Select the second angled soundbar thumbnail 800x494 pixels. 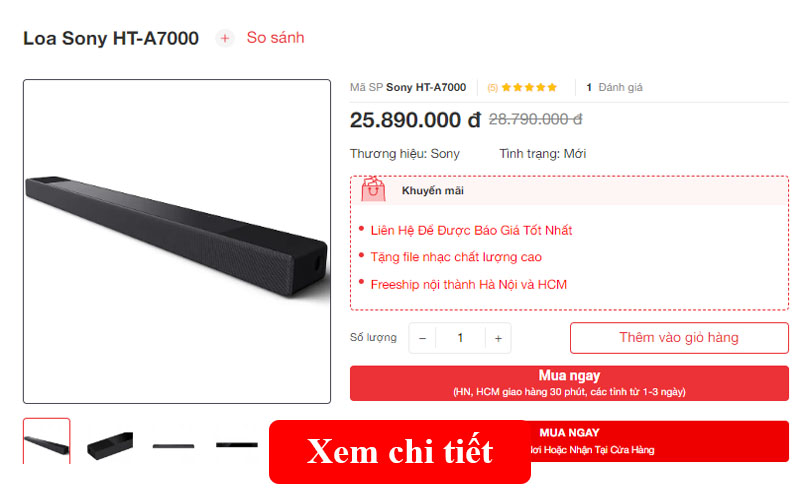click(x=110, y=445)
